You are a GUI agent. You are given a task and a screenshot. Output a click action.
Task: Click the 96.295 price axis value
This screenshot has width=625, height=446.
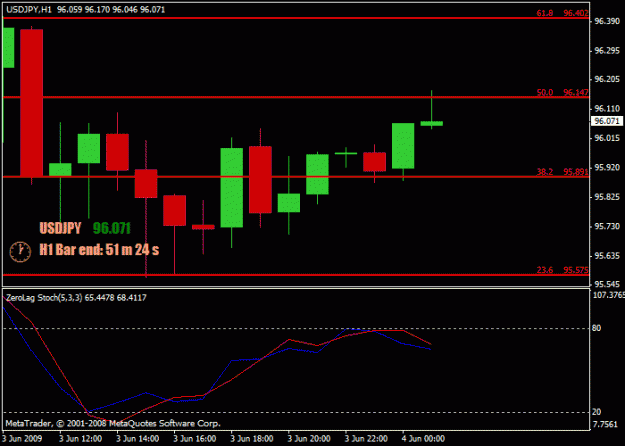tap(607, 51)
